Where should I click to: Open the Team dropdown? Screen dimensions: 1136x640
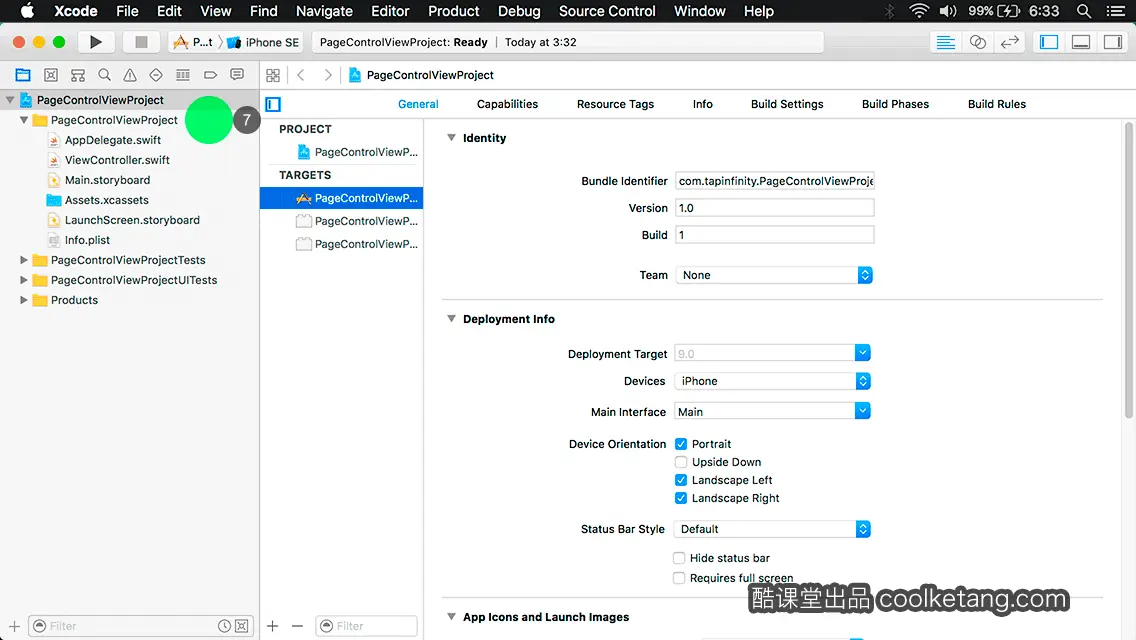click(x=774, y=275)
